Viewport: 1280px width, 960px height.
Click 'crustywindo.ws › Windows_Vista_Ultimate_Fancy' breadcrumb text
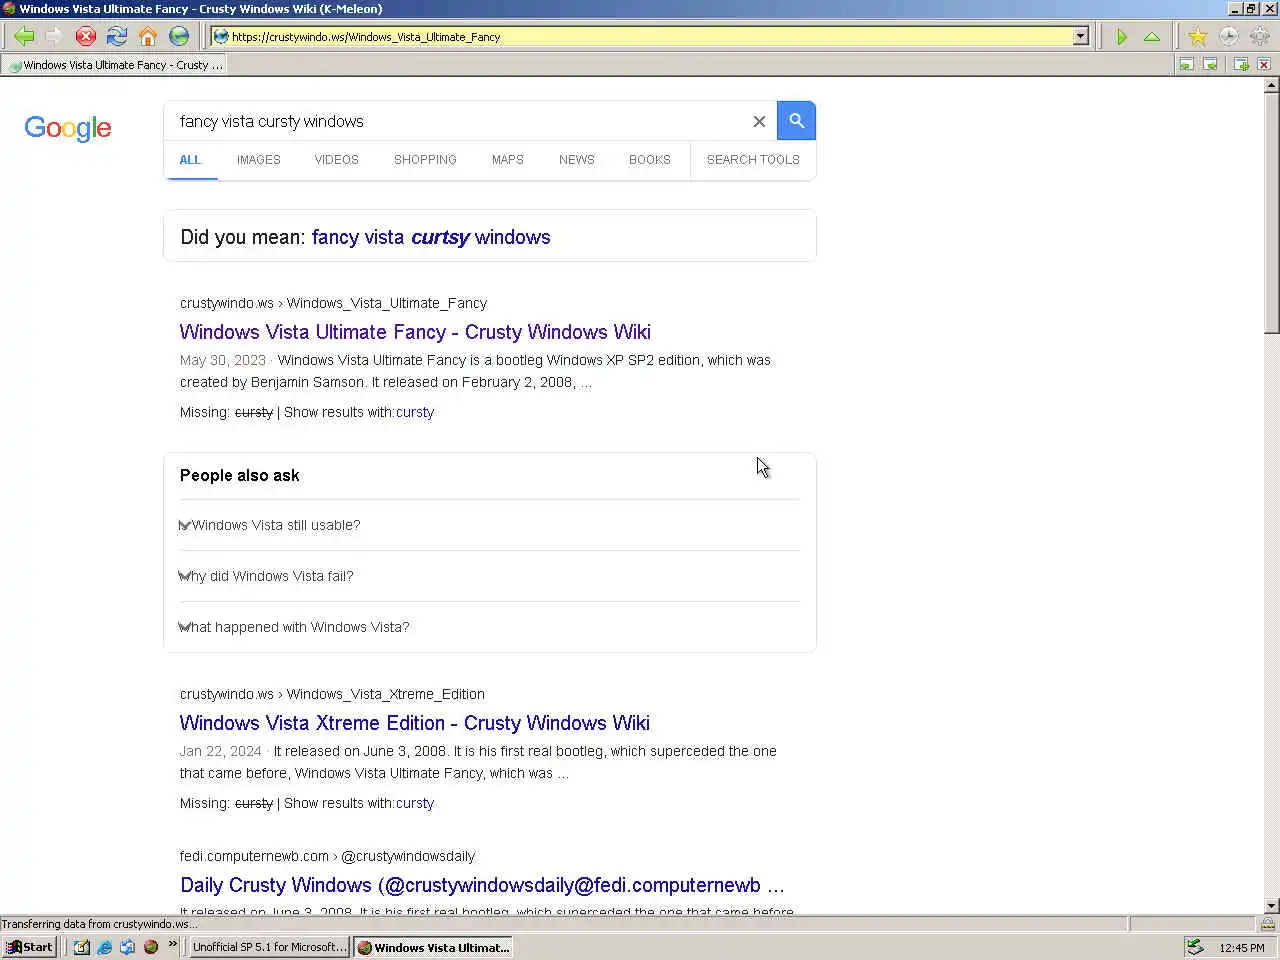(333, 303)
